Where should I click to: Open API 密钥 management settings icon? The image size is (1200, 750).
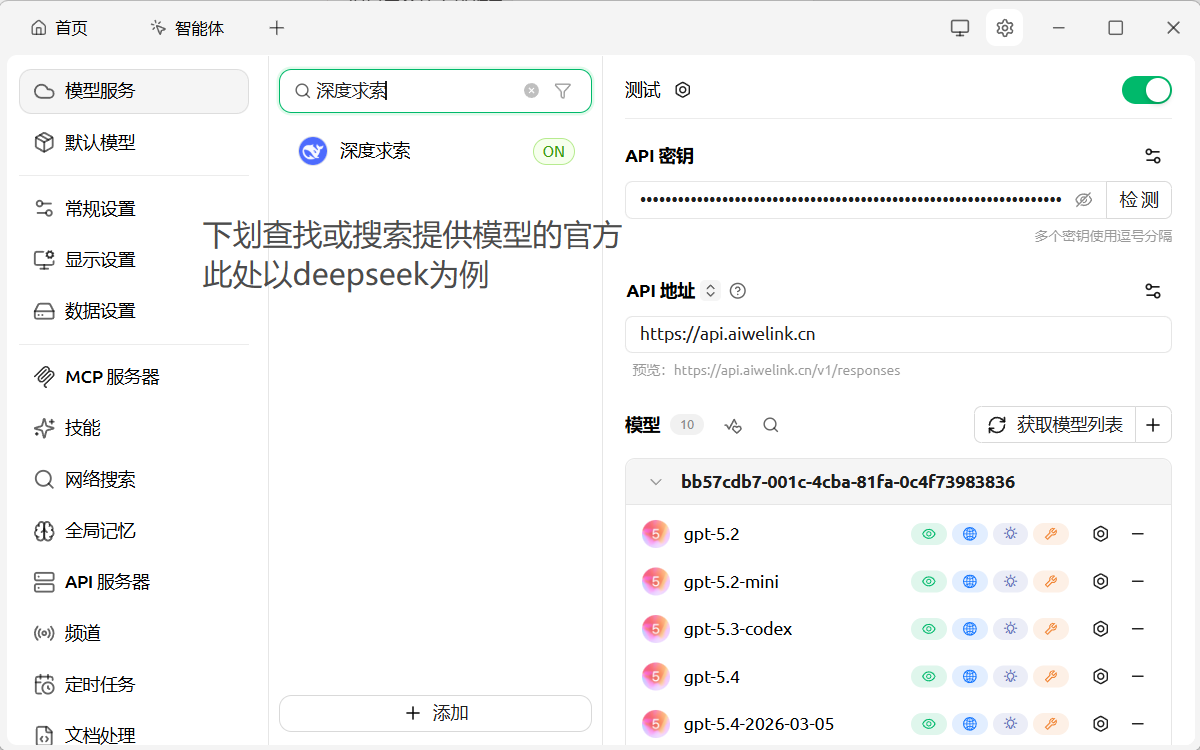(1153, 156)
